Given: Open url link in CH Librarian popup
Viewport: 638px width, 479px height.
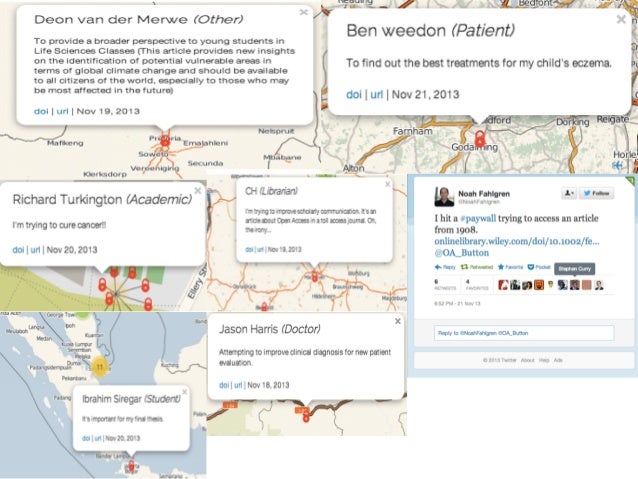Looking at the screenshot, I should point(260,249).
